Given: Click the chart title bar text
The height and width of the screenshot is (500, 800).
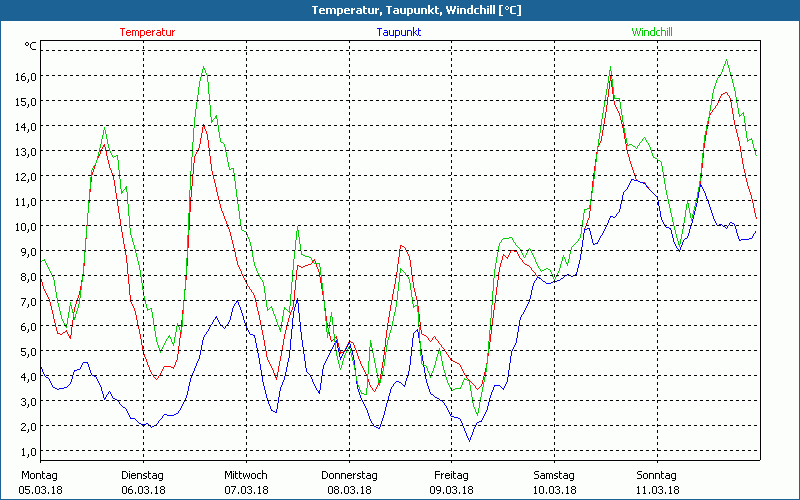Looking at the screenshot, I should tap(402, 10).
